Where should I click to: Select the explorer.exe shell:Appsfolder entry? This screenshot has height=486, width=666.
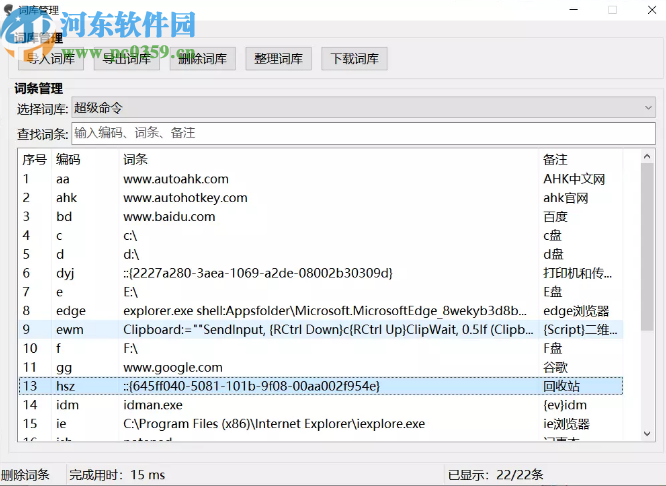point(321,311)
